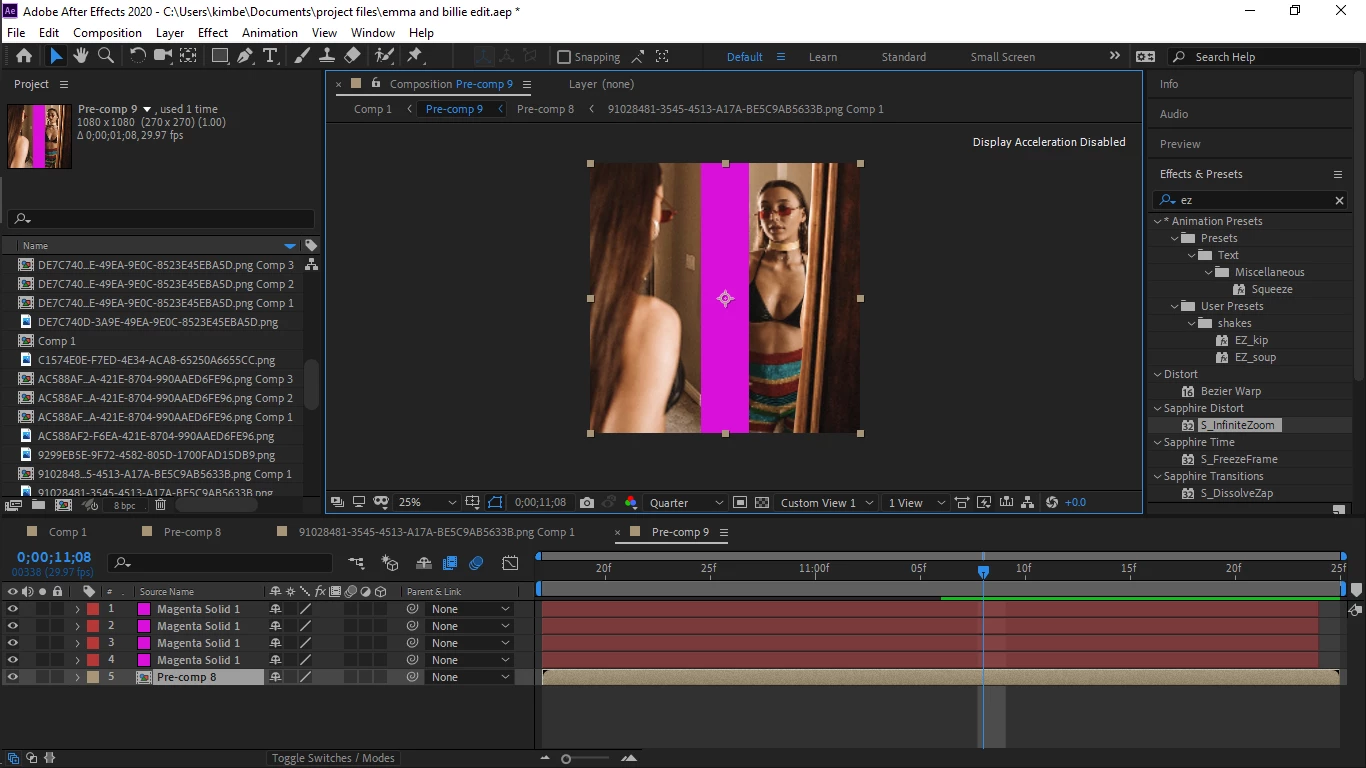Choose the Hand tool

click(x=81, y=56)
